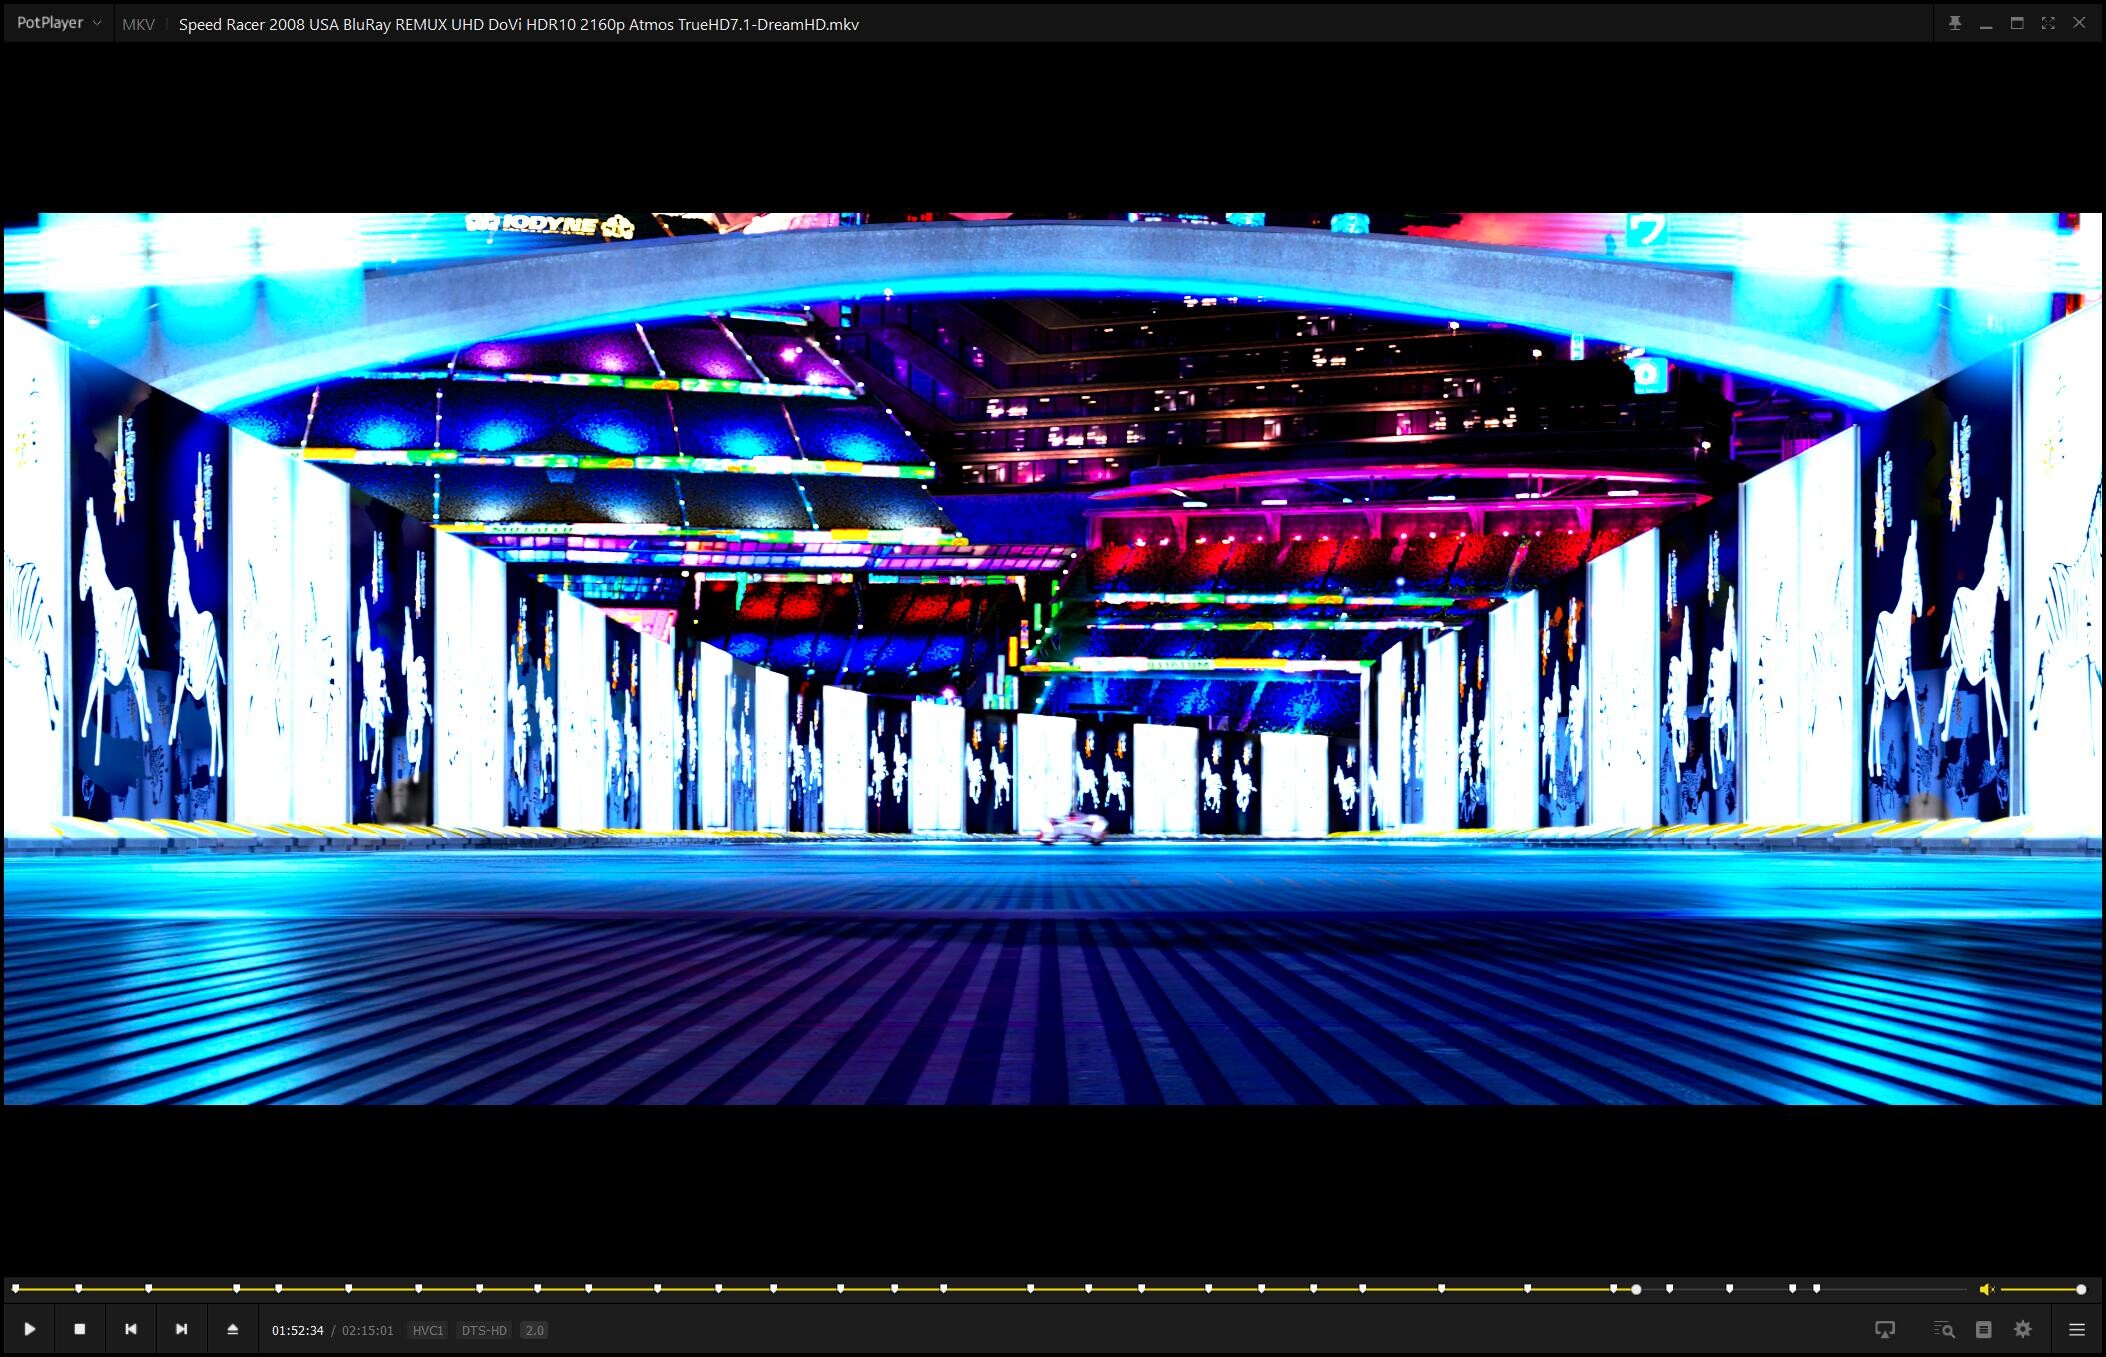The width and height of the screenshot is (2106, 1357).
Task: Click the eject / open file icon
Action: tap(232, 1329)
